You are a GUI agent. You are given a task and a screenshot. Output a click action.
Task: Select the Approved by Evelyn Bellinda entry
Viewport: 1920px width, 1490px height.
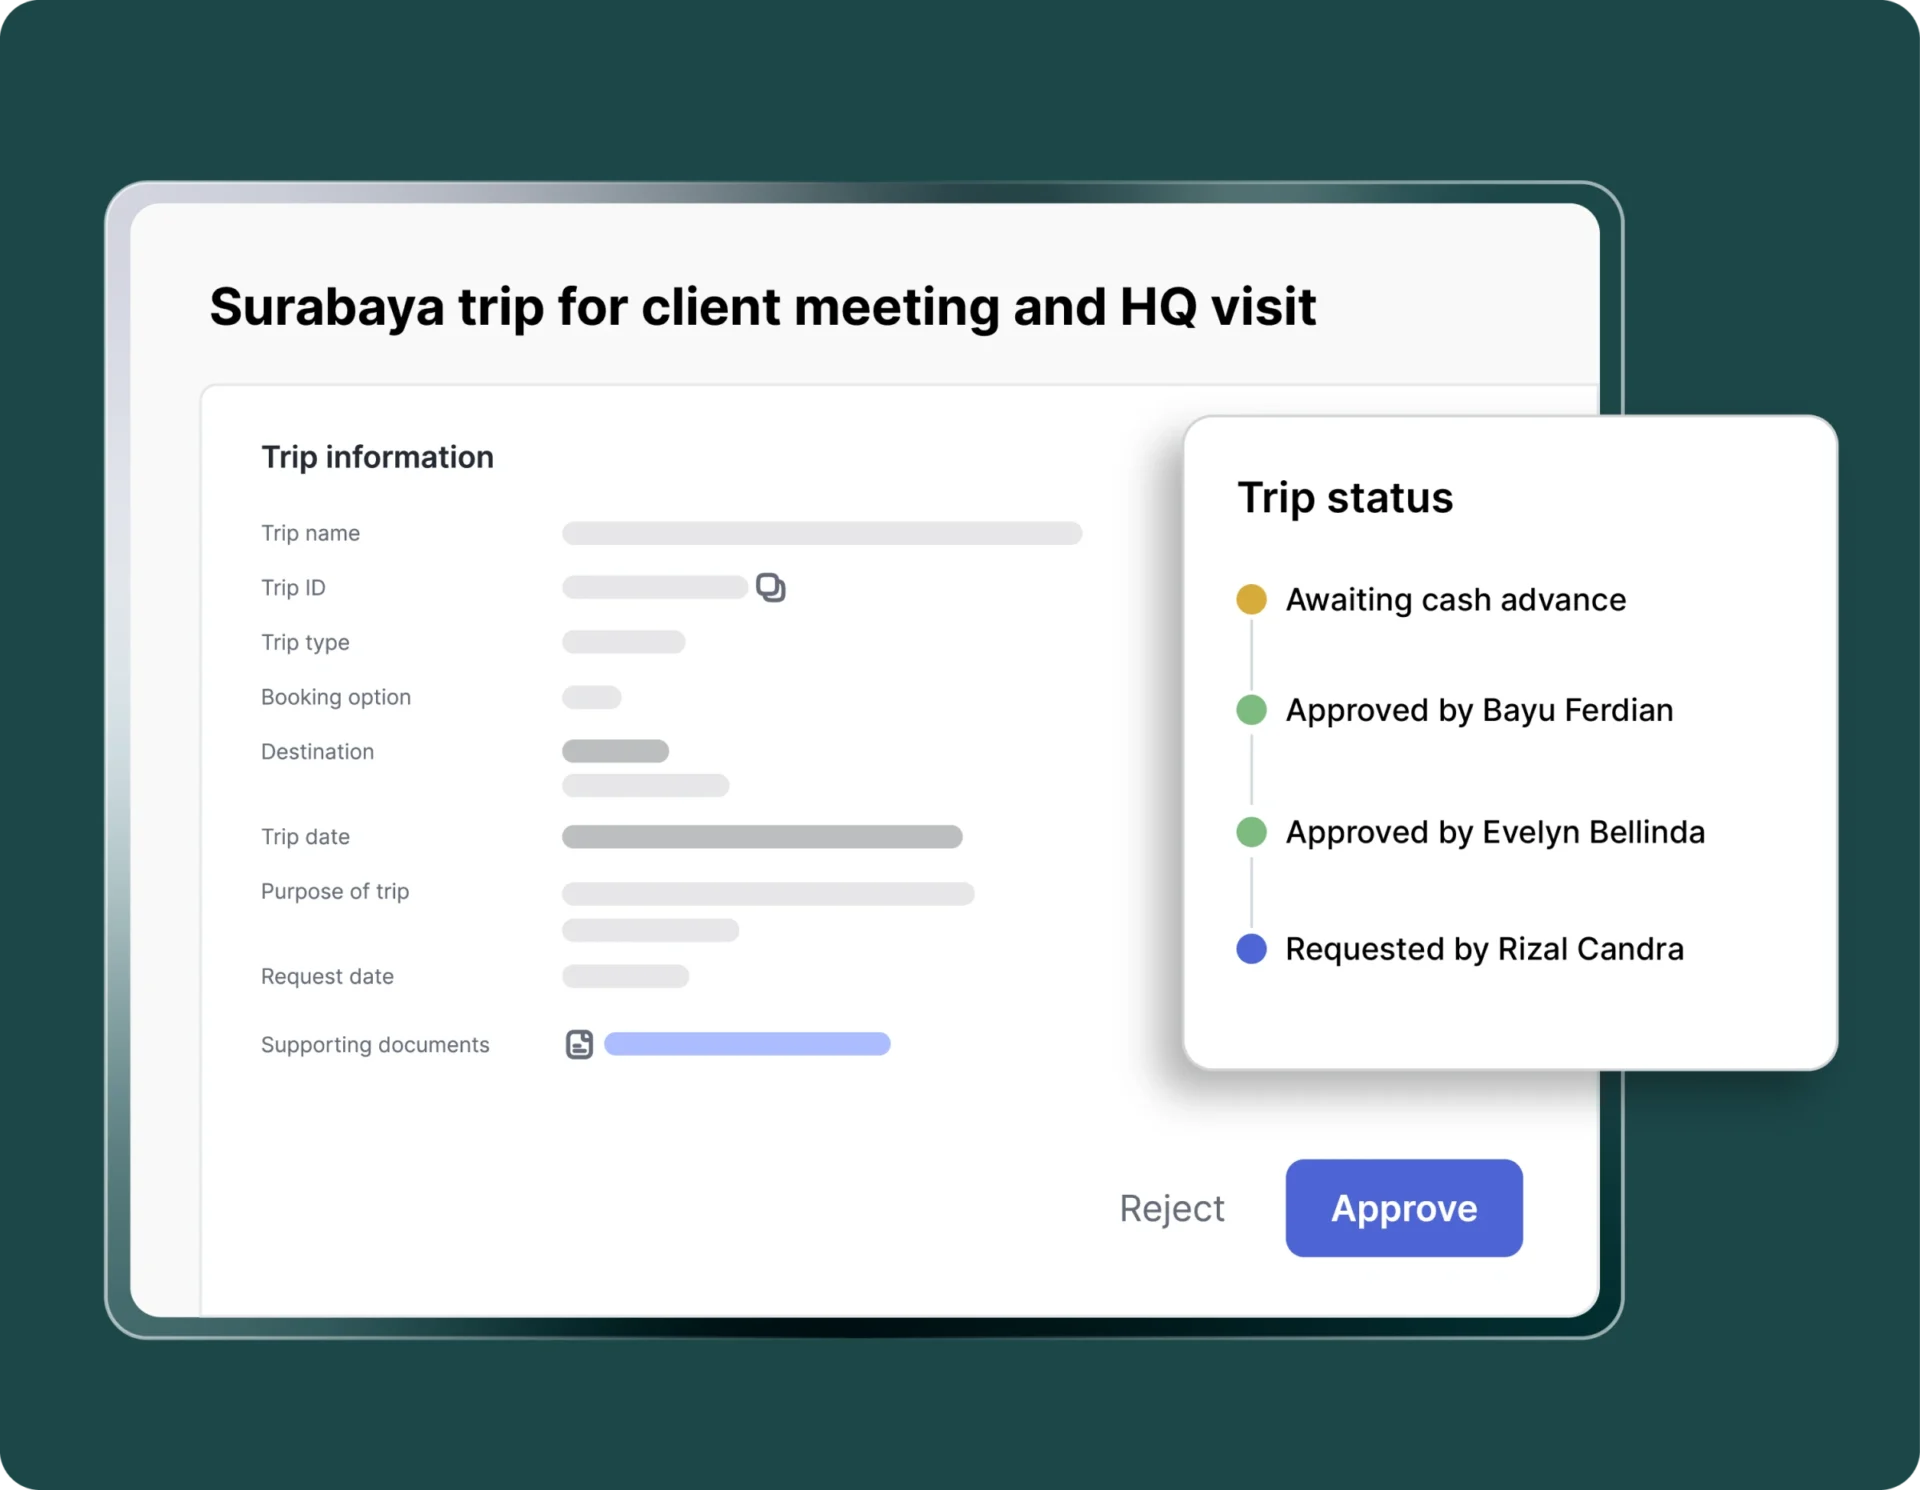(x=1494, y=832)
